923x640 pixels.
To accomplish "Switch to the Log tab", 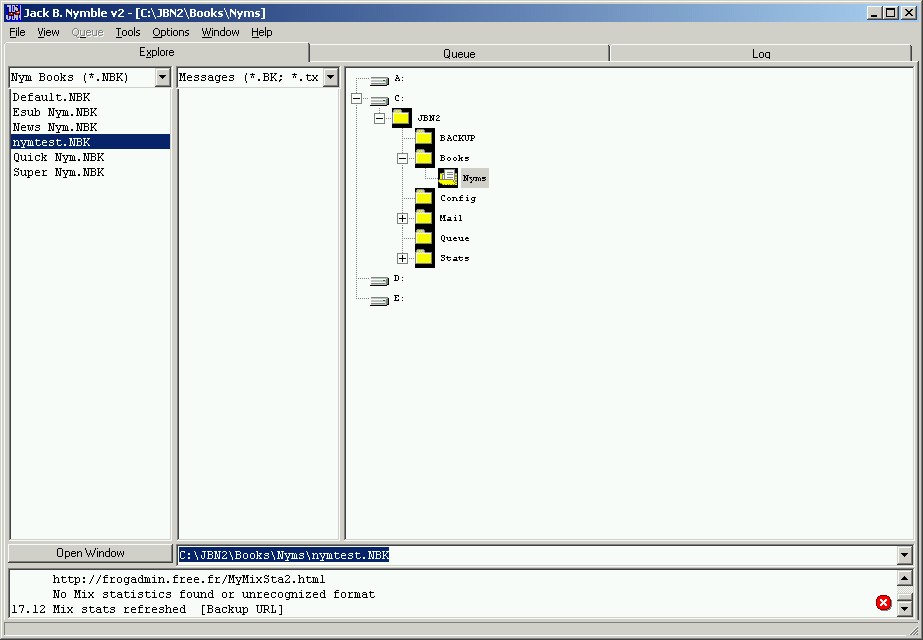I will pos(761,54).
